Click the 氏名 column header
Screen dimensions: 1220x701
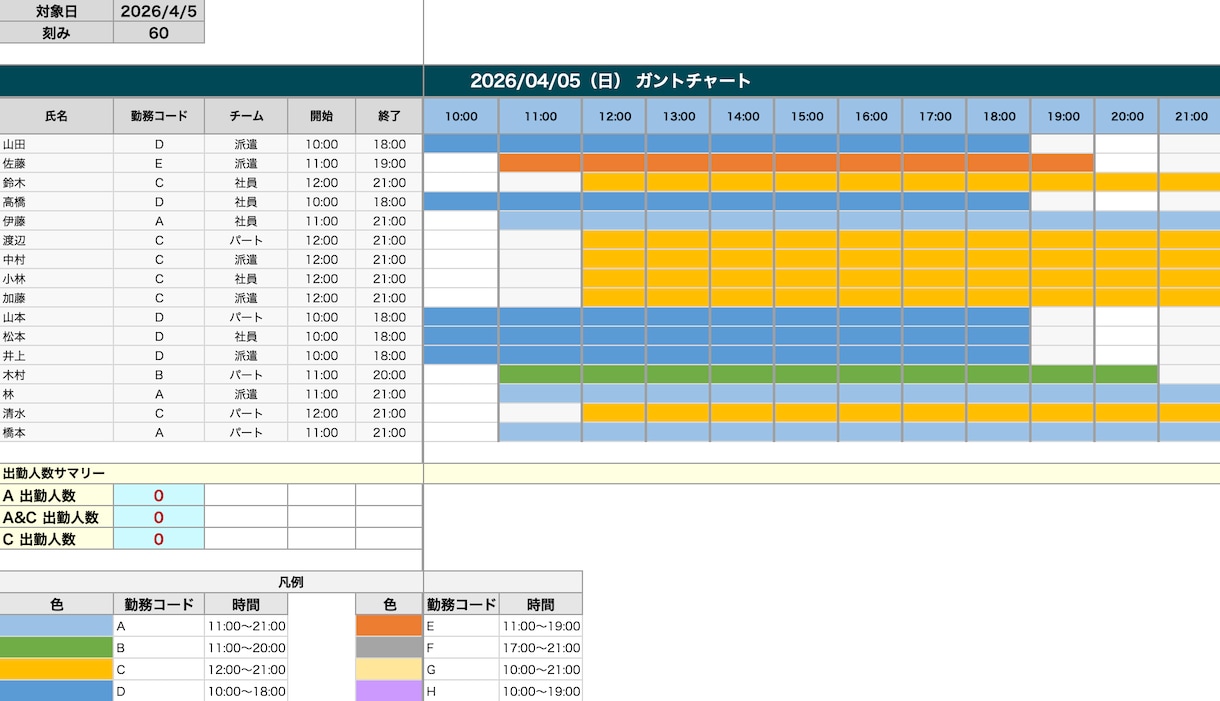pyautogui.click(x=57, y=116)
